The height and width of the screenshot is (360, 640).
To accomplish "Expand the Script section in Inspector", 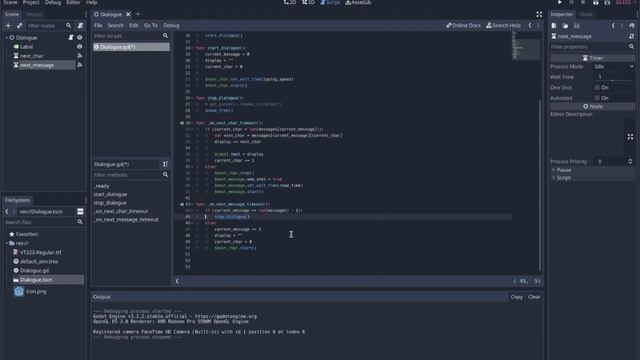I will pos(553,178).
